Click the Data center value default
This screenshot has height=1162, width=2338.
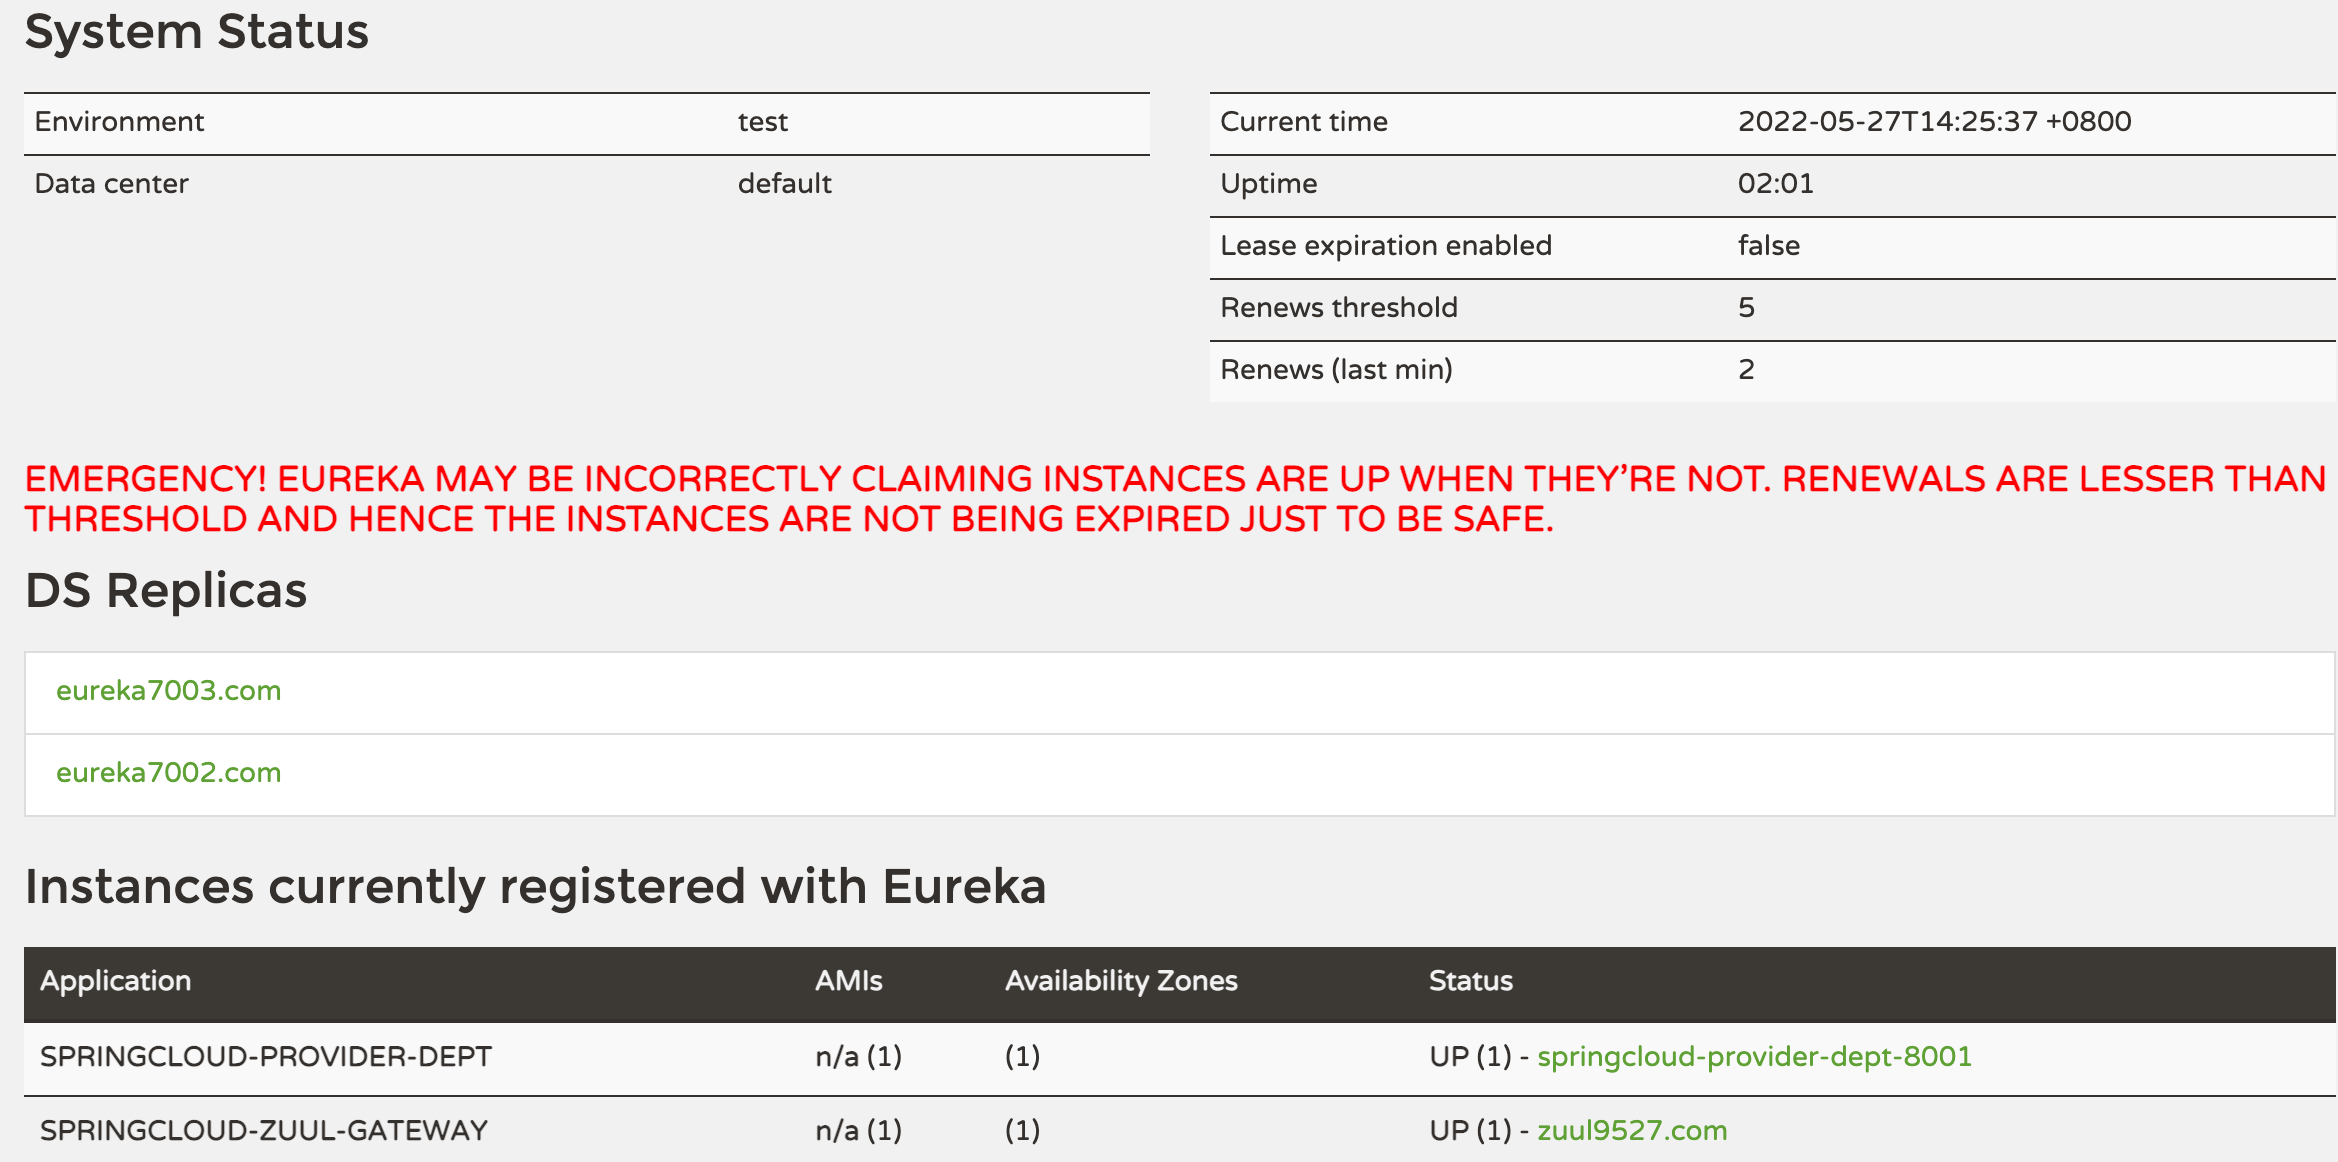click(784, 184)
